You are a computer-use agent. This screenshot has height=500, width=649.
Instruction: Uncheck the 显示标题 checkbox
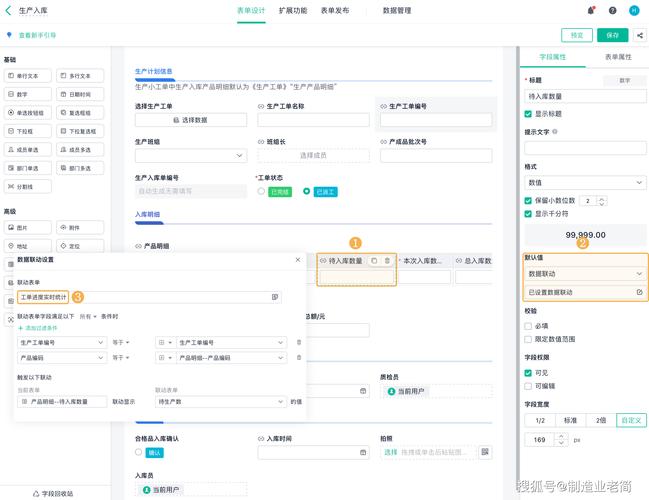(529, 114)
